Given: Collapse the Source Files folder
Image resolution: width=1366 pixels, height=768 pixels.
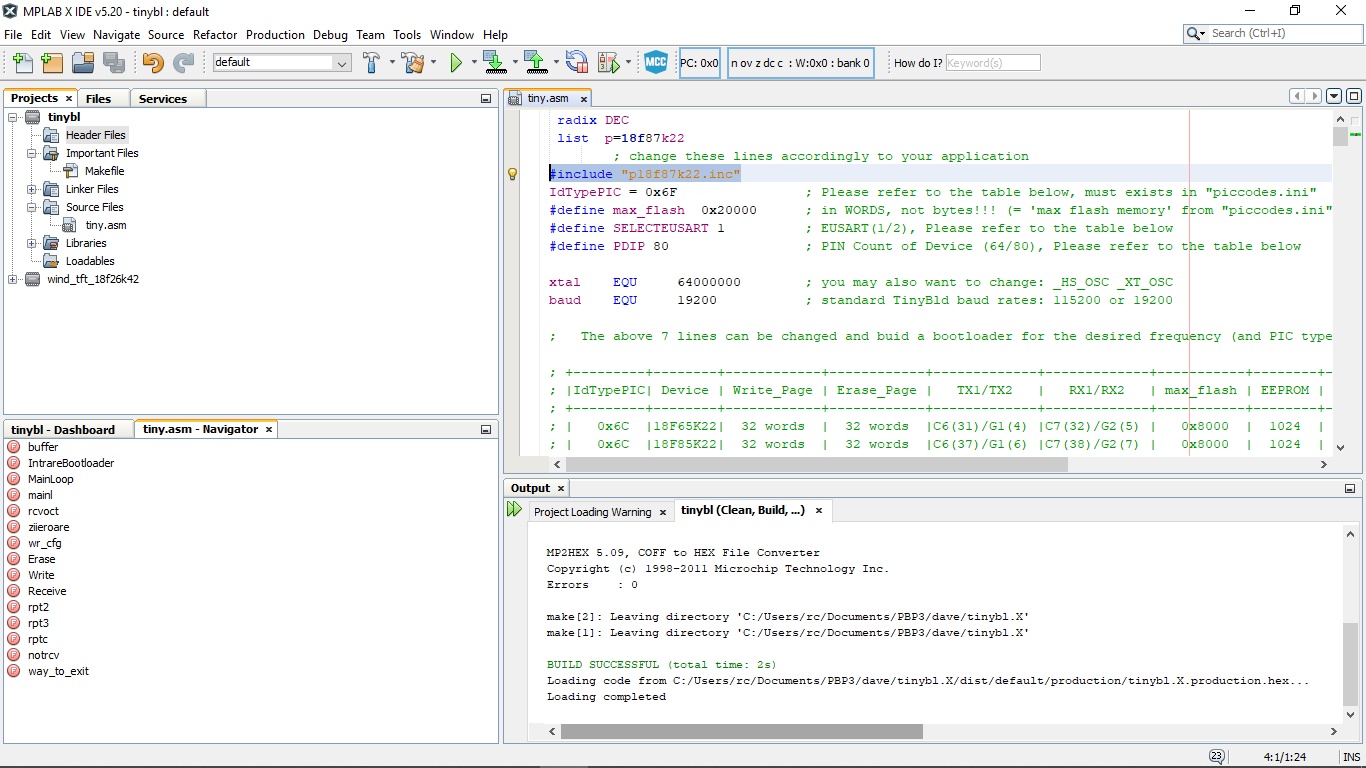Looking at the screenshot, I should pos(32,207).
